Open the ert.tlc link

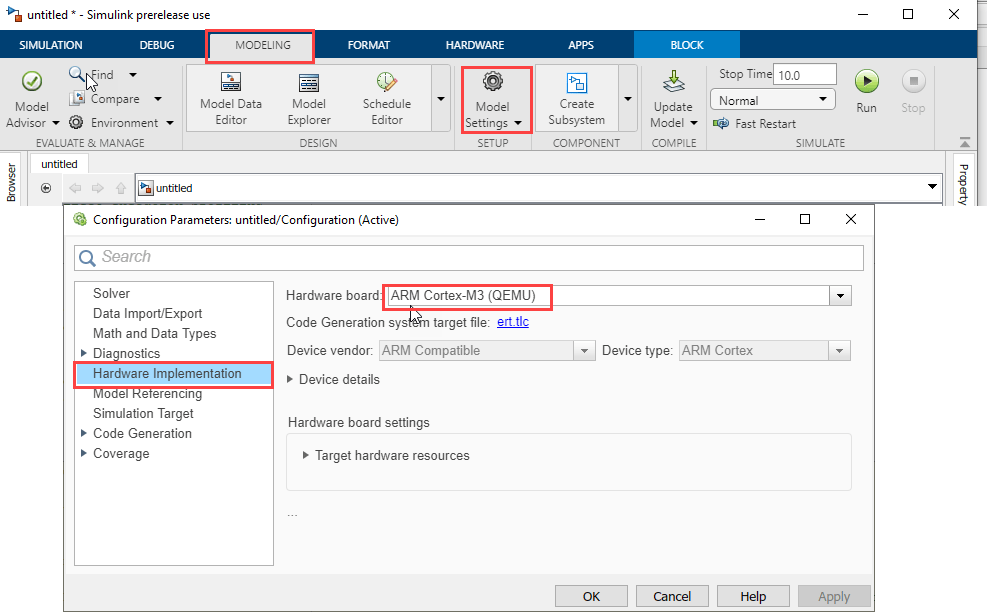coord(513,322)
